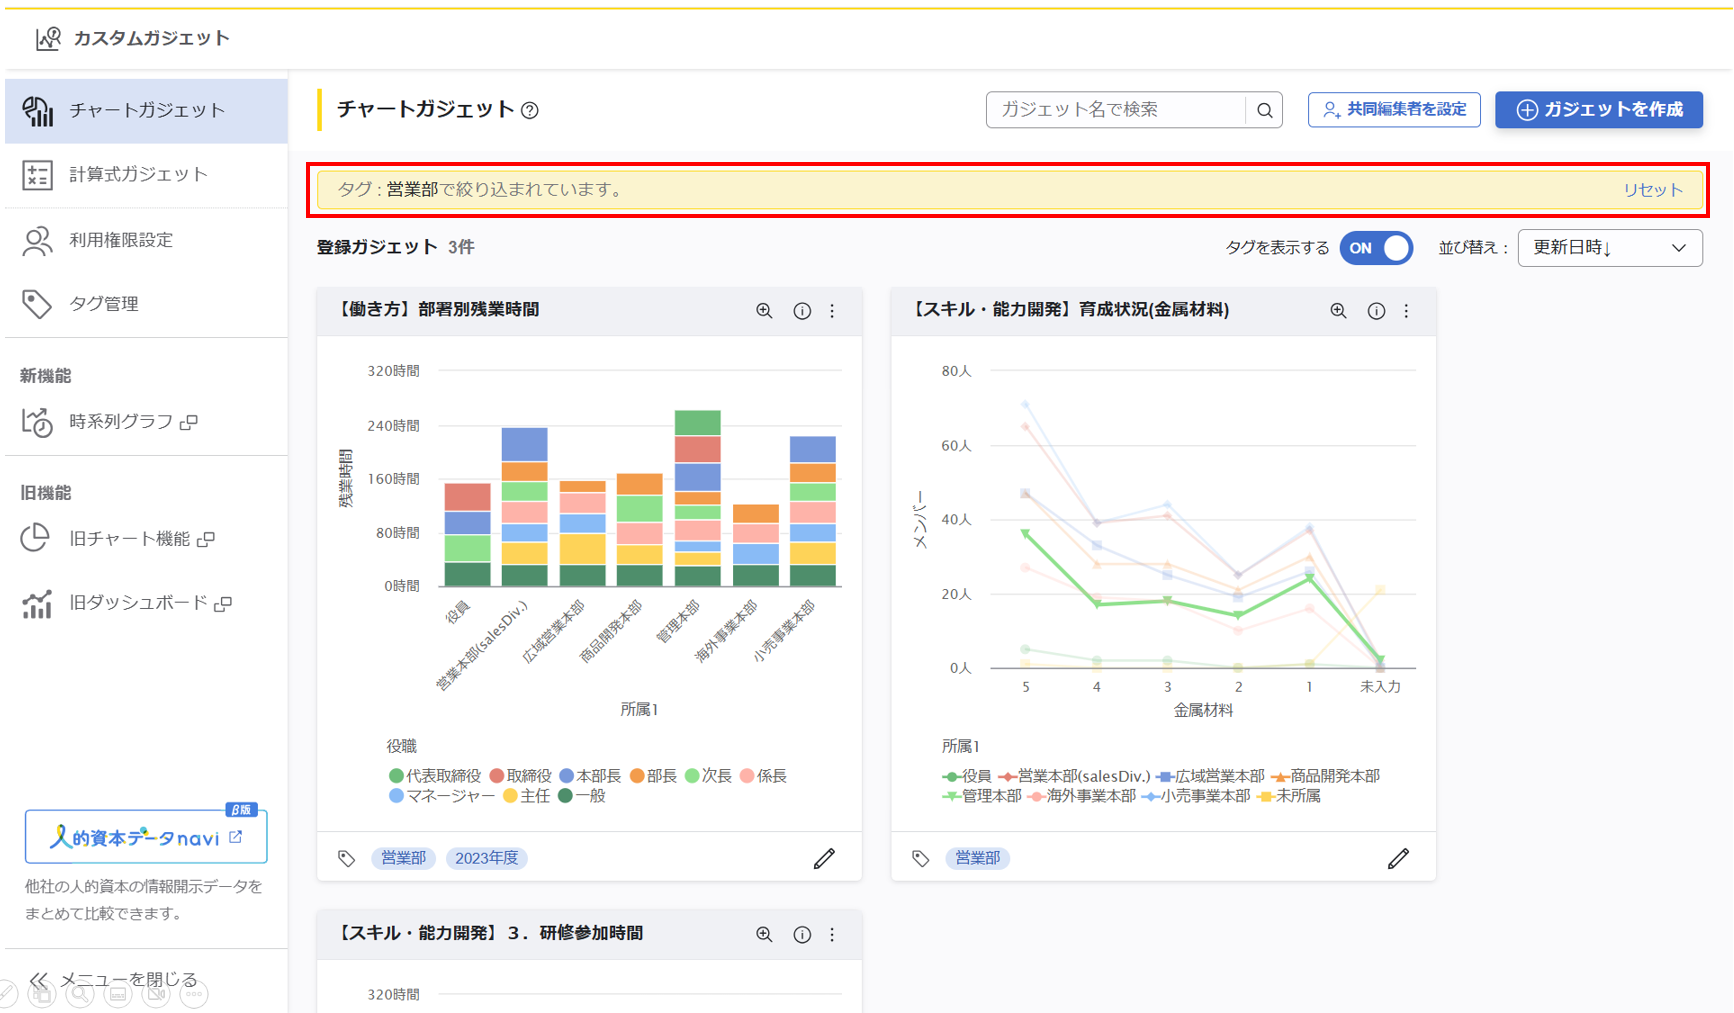Edit the 育成状況(金属材料) gadget with pencil icon

point(1398,858)
